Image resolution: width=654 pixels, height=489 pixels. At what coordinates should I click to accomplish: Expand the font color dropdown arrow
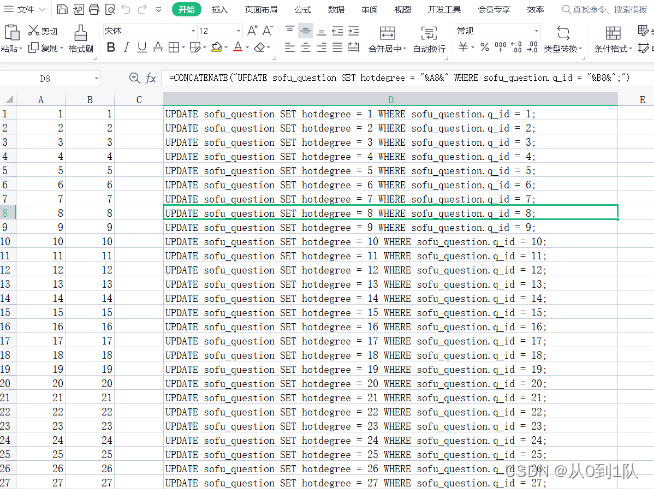pos(247,48)
